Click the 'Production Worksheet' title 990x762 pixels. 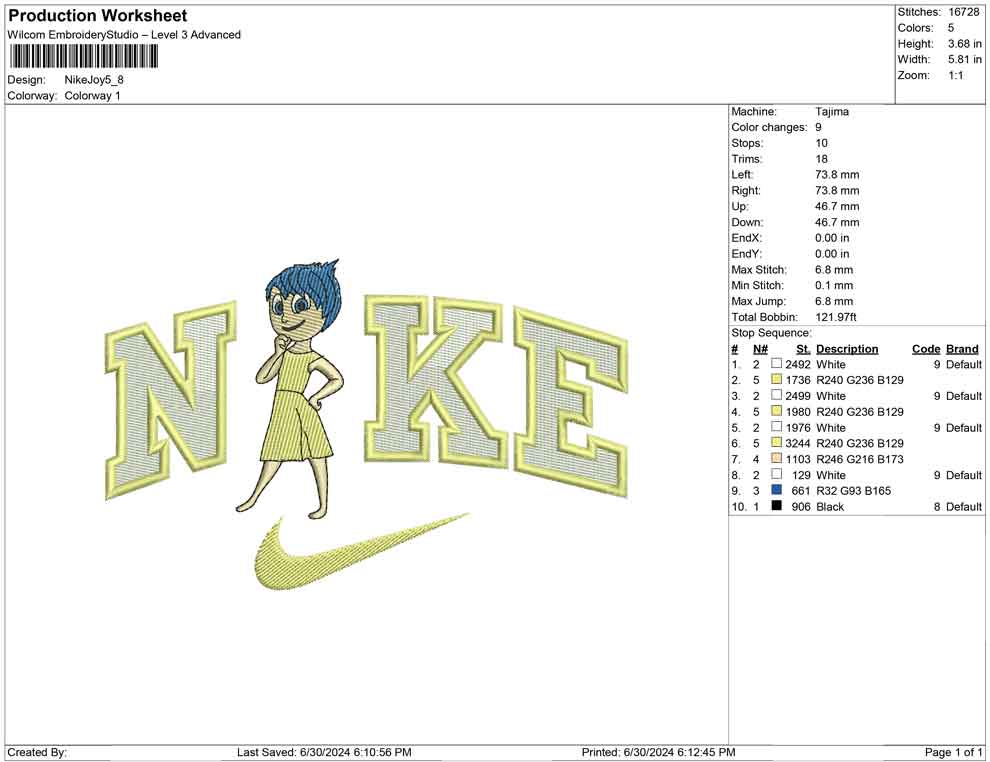[98, 16]
